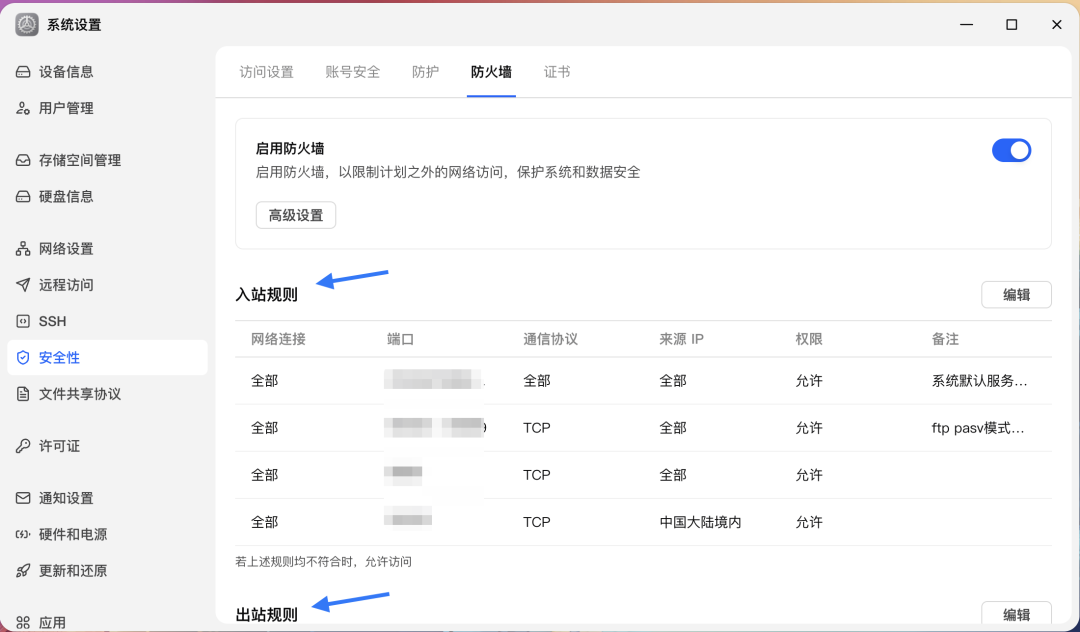The width and height of the screenshot is (1080, 632).
Task: Click the 入站规则 section heading
Action: (267, 295)
